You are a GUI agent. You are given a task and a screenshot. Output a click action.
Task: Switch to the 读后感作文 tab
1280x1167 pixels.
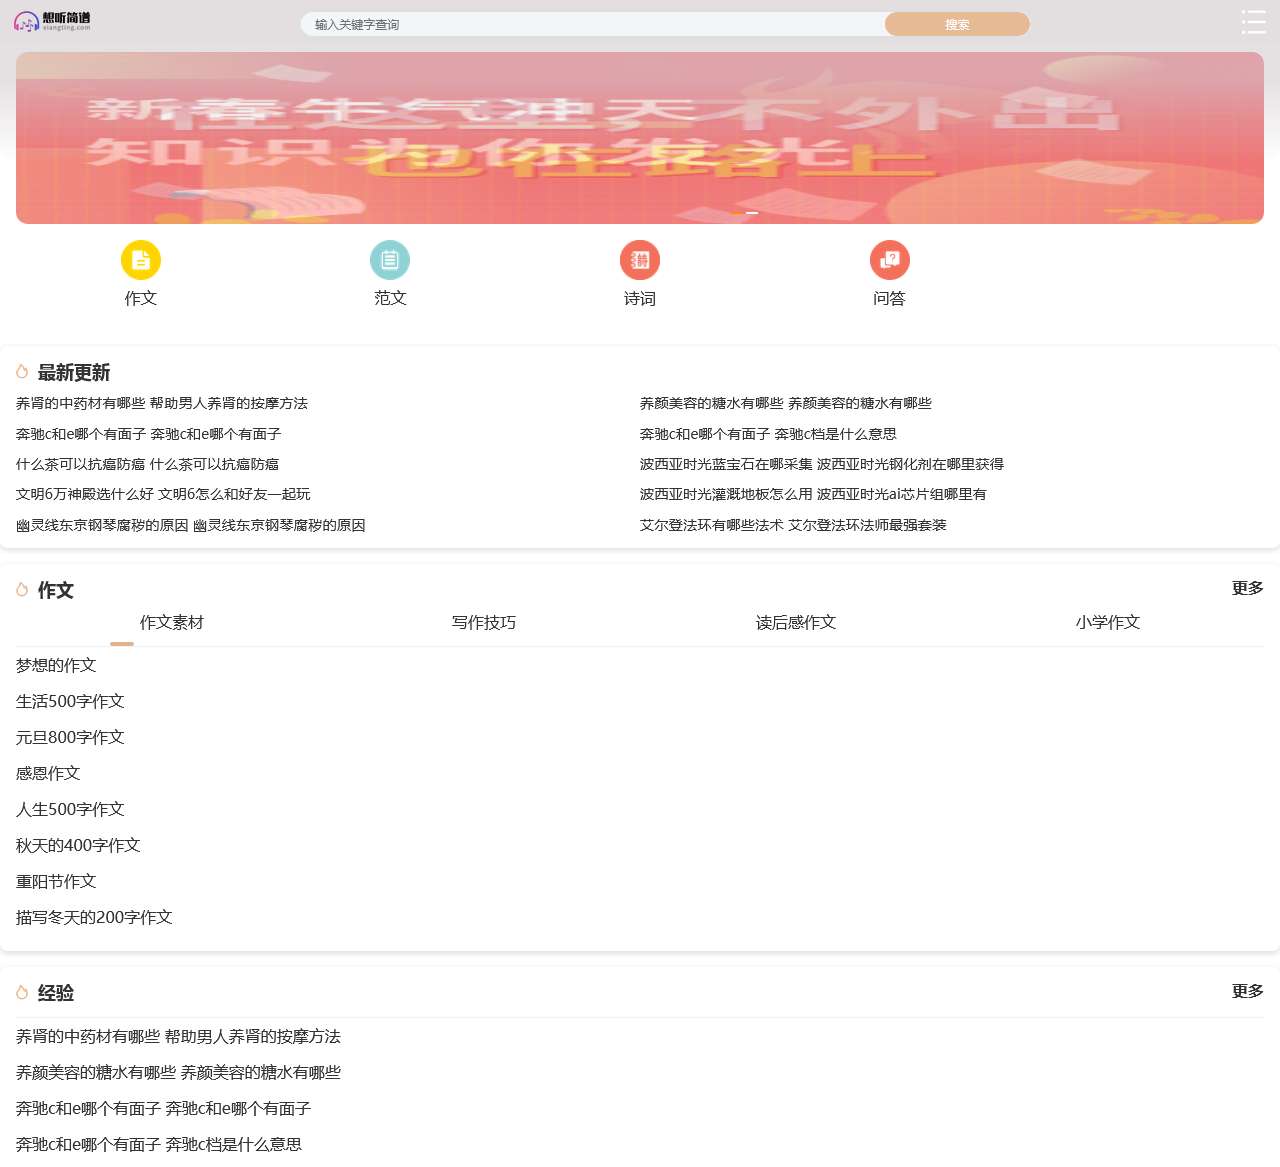tap(794, 622)
